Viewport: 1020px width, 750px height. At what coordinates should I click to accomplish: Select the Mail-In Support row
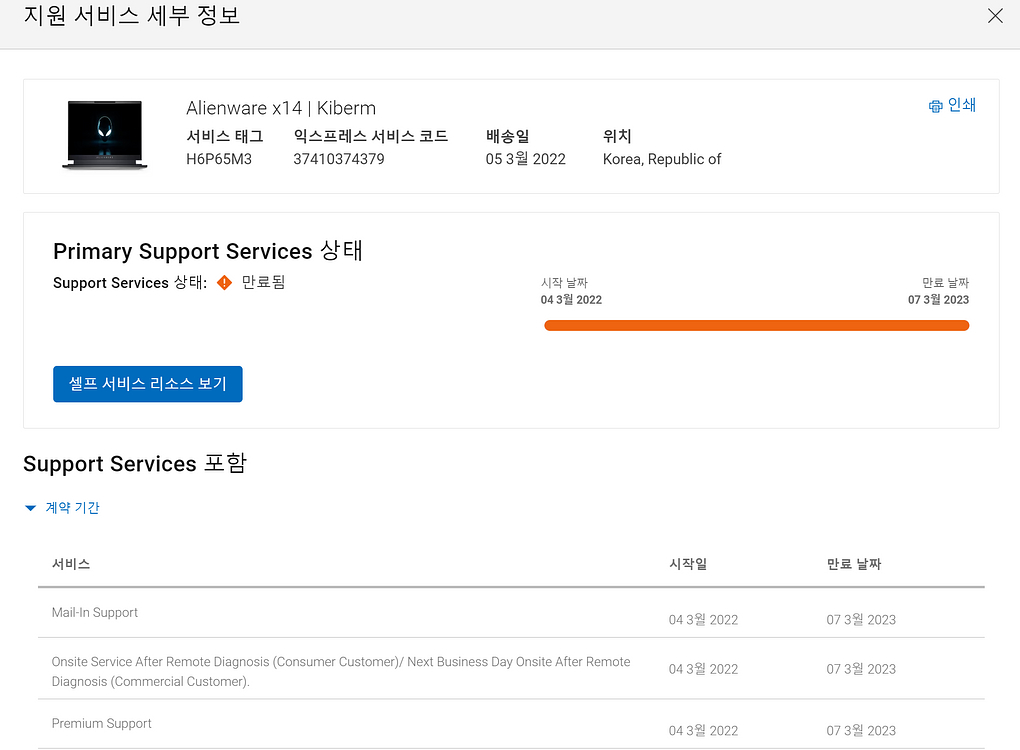click(x=95, y=613)
